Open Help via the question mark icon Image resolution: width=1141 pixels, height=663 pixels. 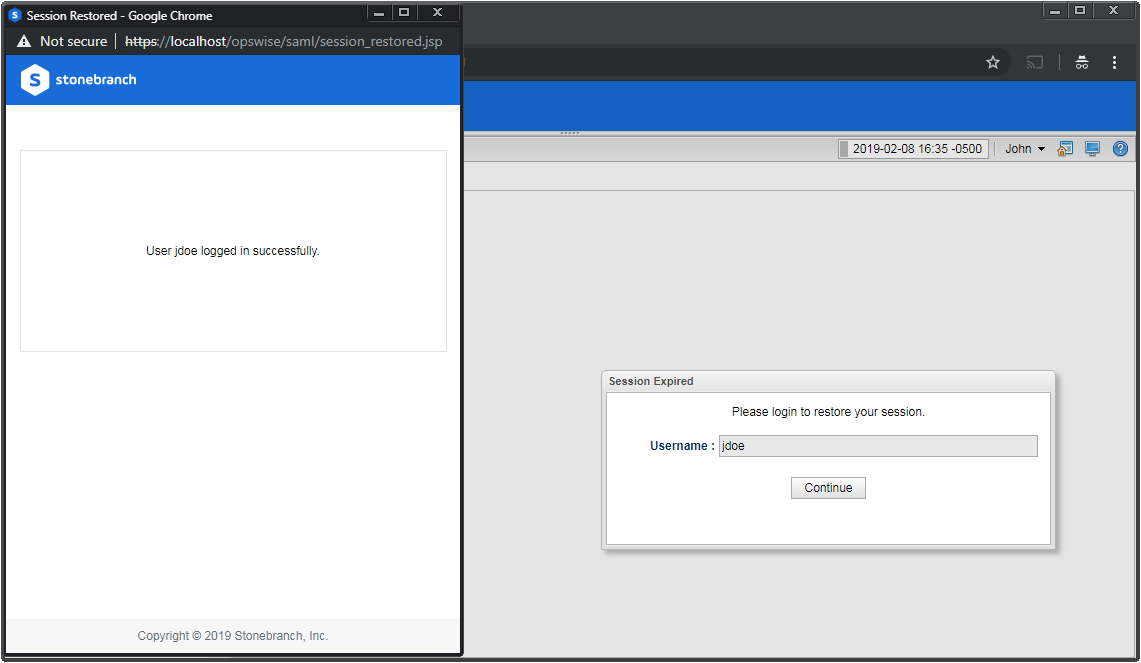pyautogui.click(x=1120, y=149)
